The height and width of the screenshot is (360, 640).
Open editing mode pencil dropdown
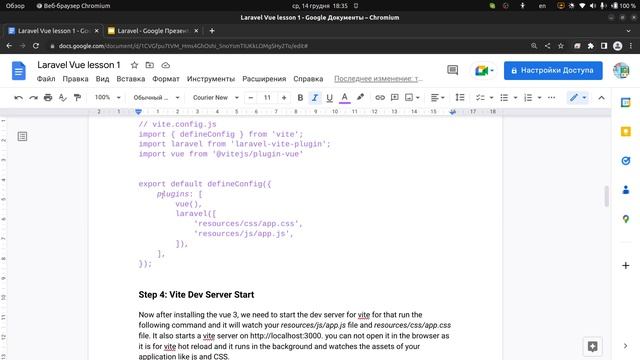tap(578, 98)
